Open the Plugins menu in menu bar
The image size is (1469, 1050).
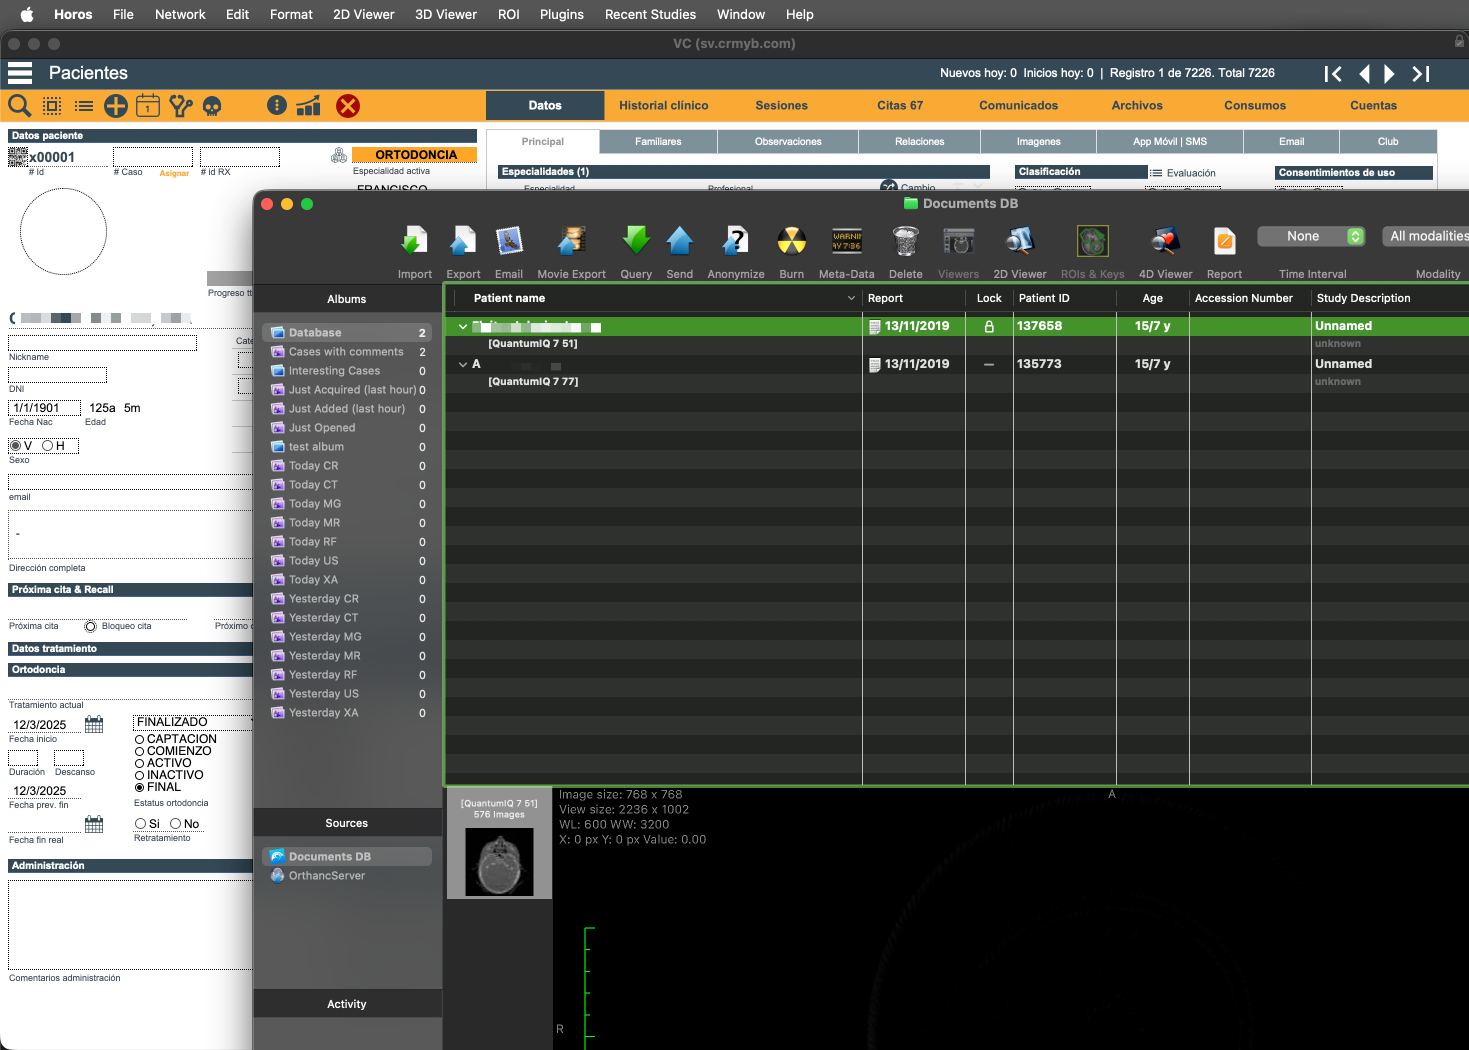[561, 14]
